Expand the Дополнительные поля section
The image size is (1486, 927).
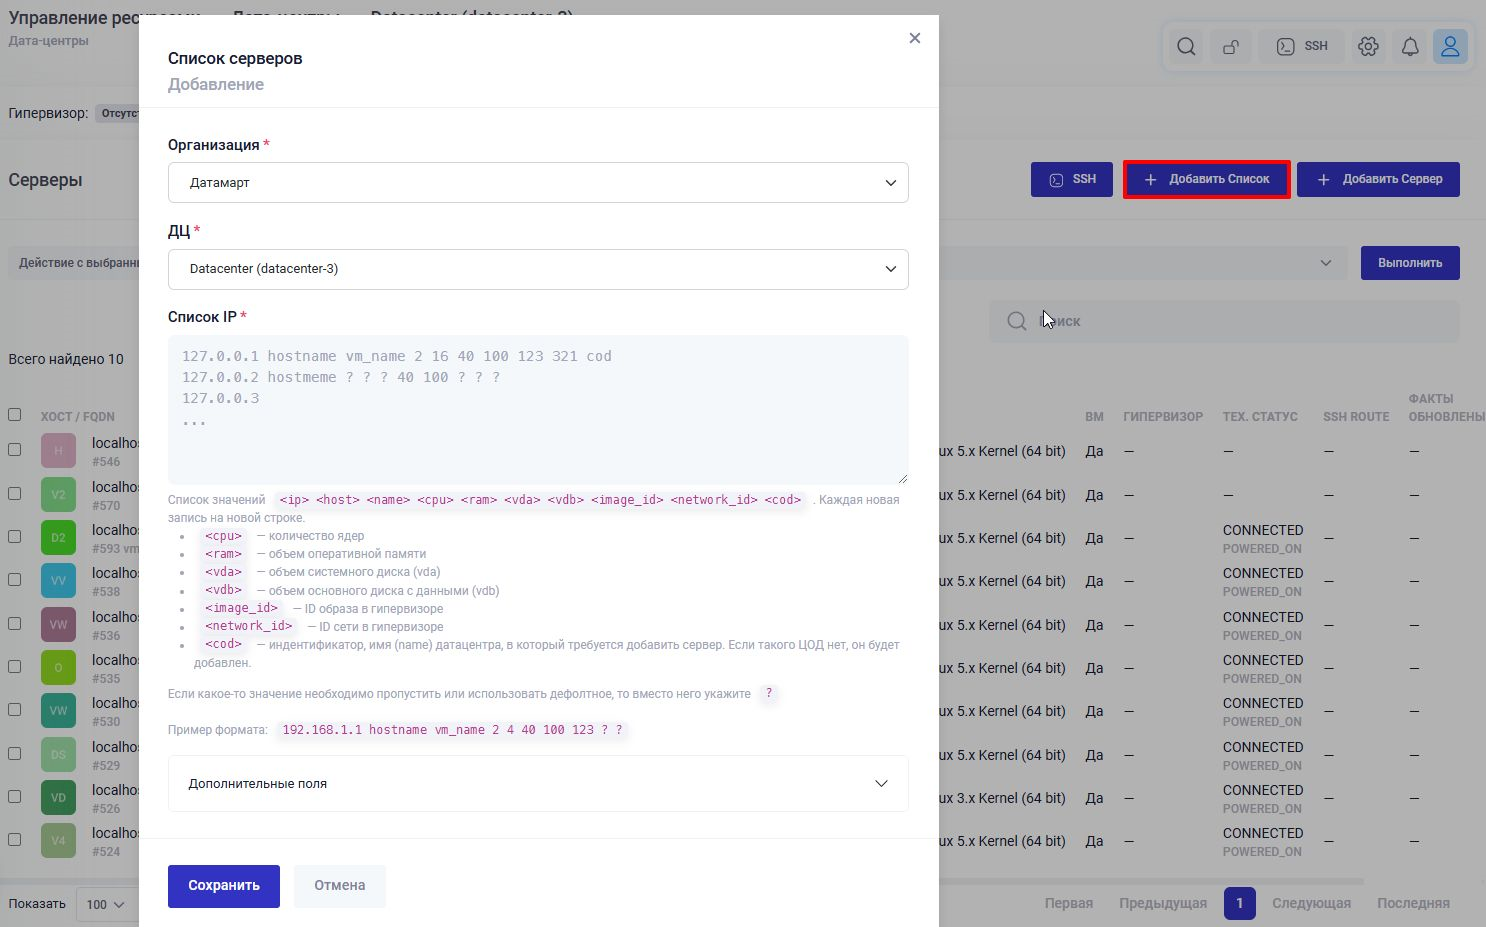(538, 784)
